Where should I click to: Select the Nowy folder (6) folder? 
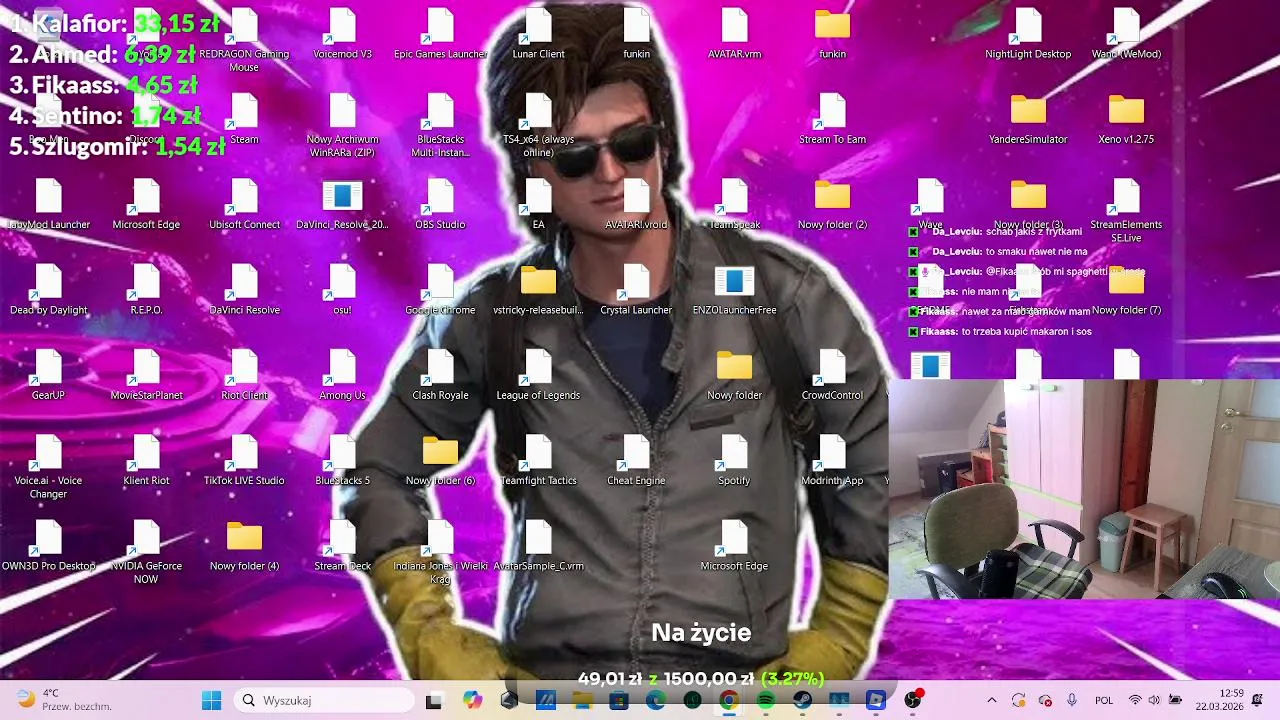440,459
